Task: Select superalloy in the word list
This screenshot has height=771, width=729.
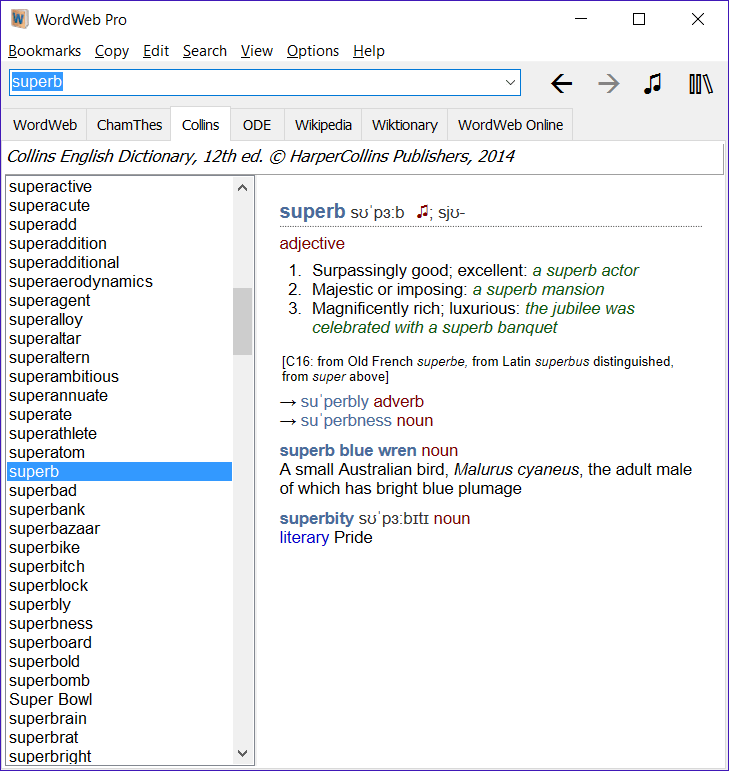Action: click(119, 320)
